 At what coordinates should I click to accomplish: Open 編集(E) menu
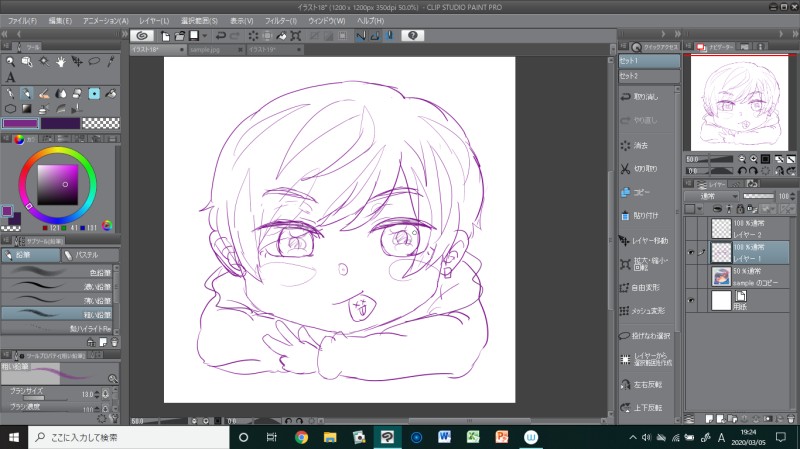point(60,21)
